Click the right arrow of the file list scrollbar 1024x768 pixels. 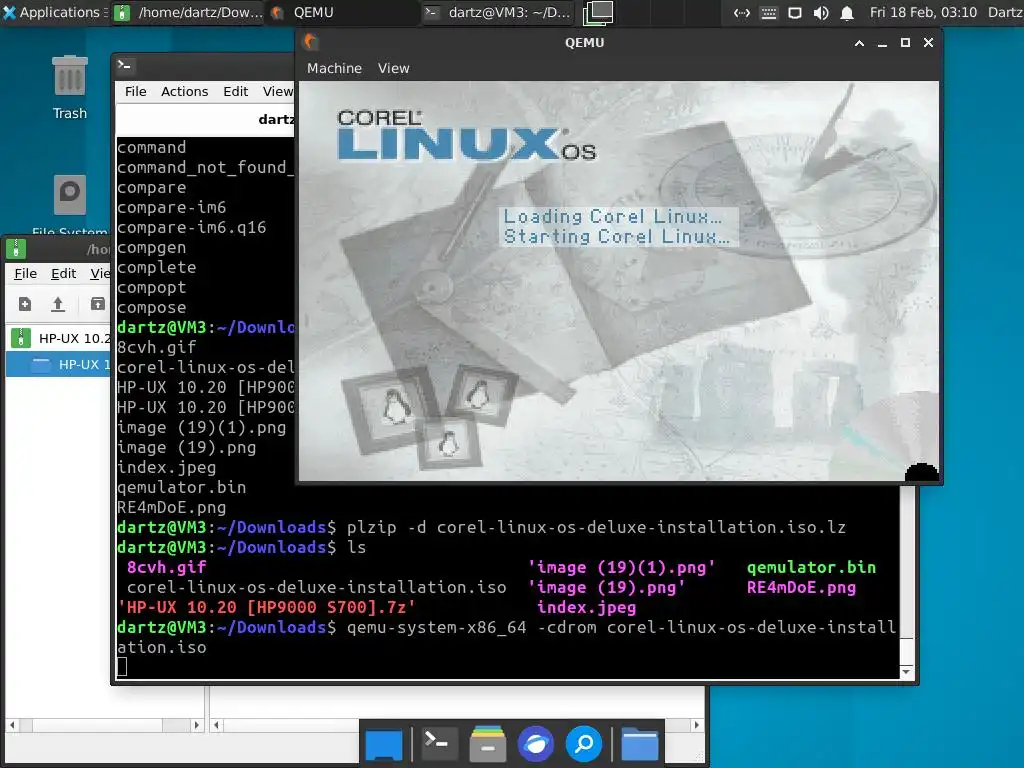pyautogui.click(x=696, y=725)
